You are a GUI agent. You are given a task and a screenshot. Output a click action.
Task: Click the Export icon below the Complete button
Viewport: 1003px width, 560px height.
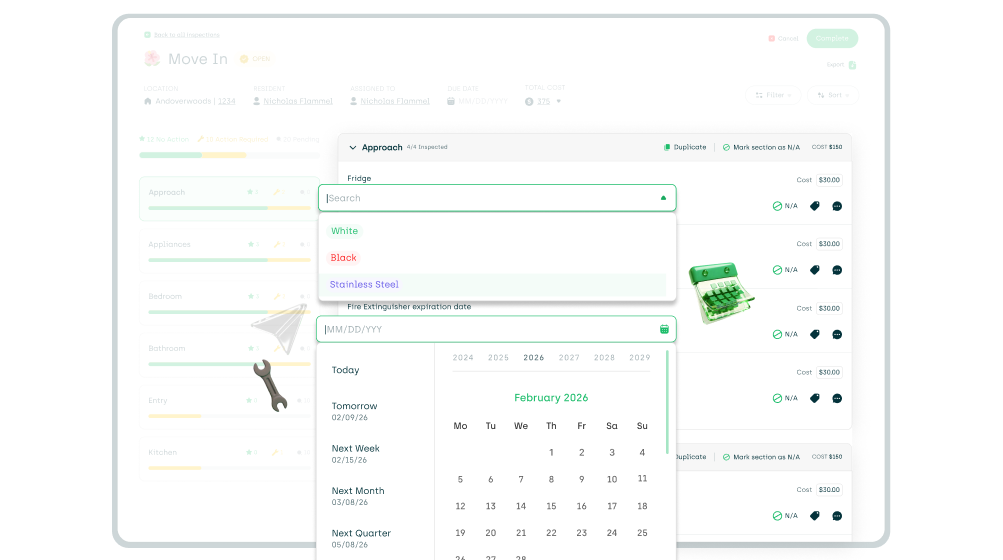coord(852,65)
